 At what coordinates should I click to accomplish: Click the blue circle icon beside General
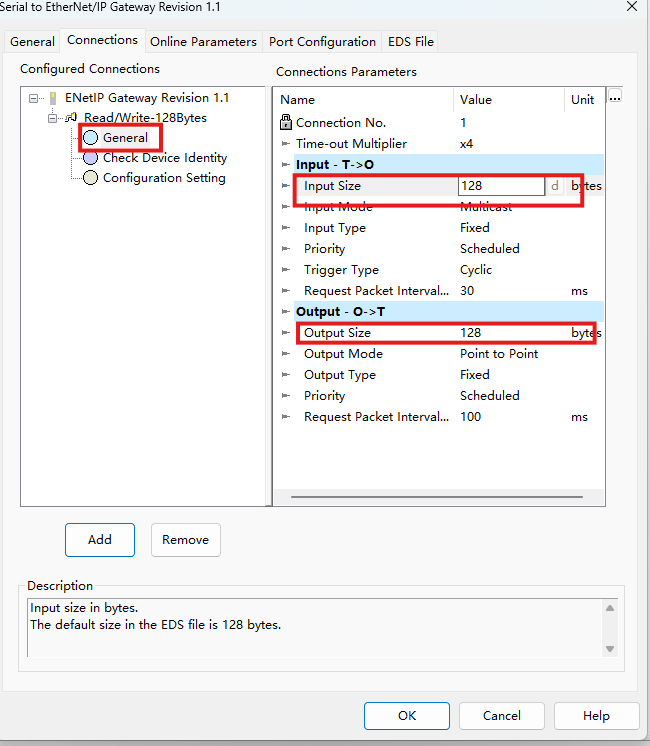pyautogui.click(x=90, y=137)
